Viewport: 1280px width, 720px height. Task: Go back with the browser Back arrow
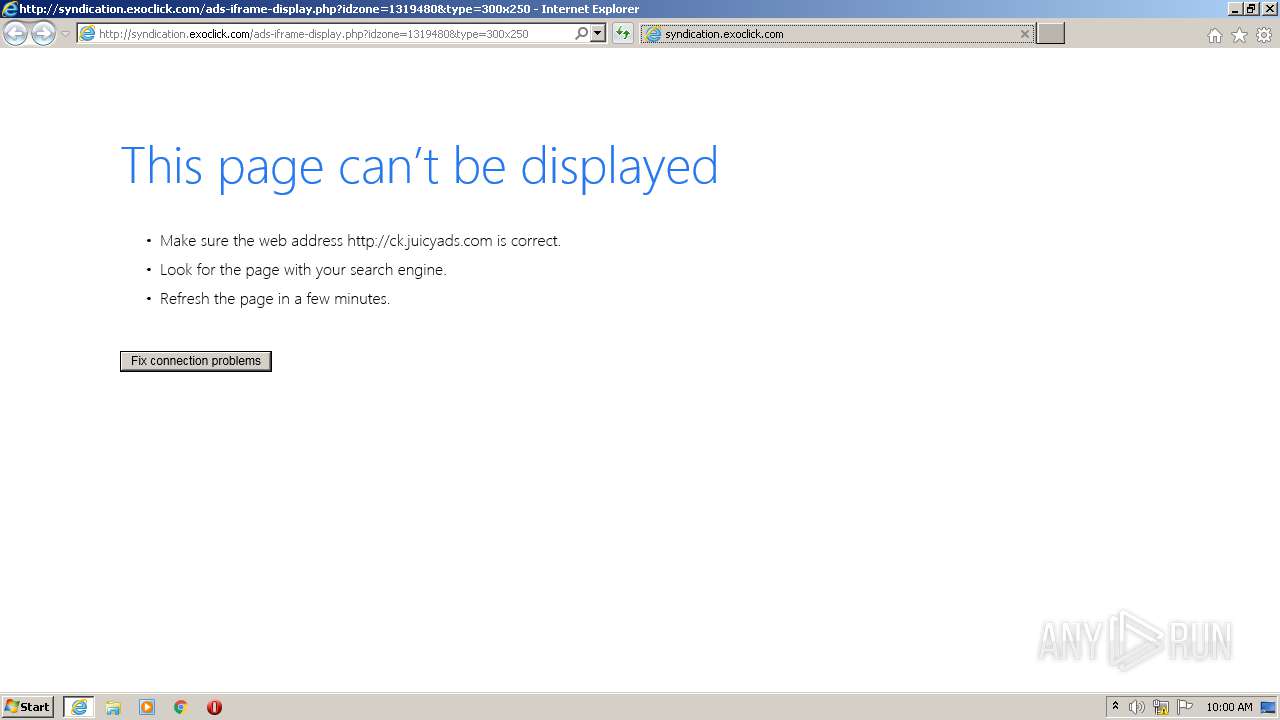pyautogui.click(x=15, y=34)
